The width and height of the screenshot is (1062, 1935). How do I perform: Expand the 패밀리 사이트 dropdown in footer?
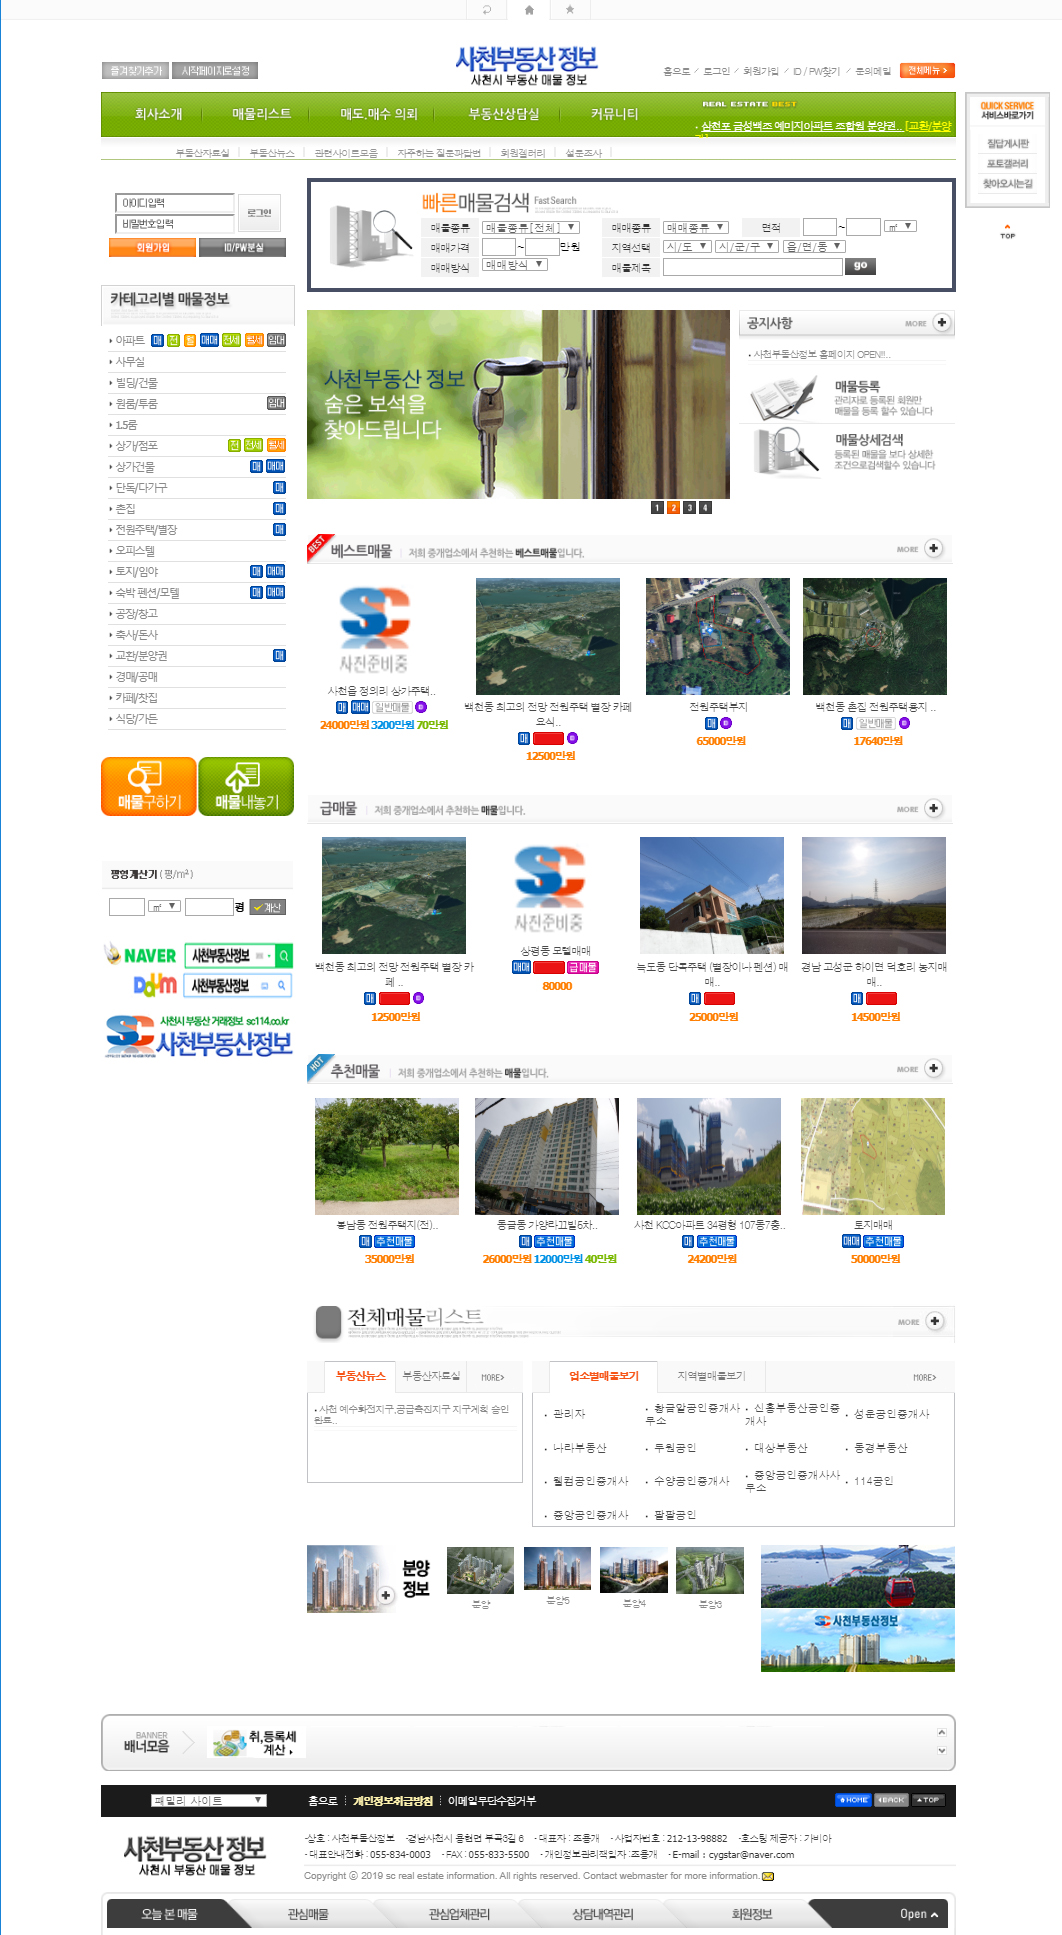pos(209,1801)
